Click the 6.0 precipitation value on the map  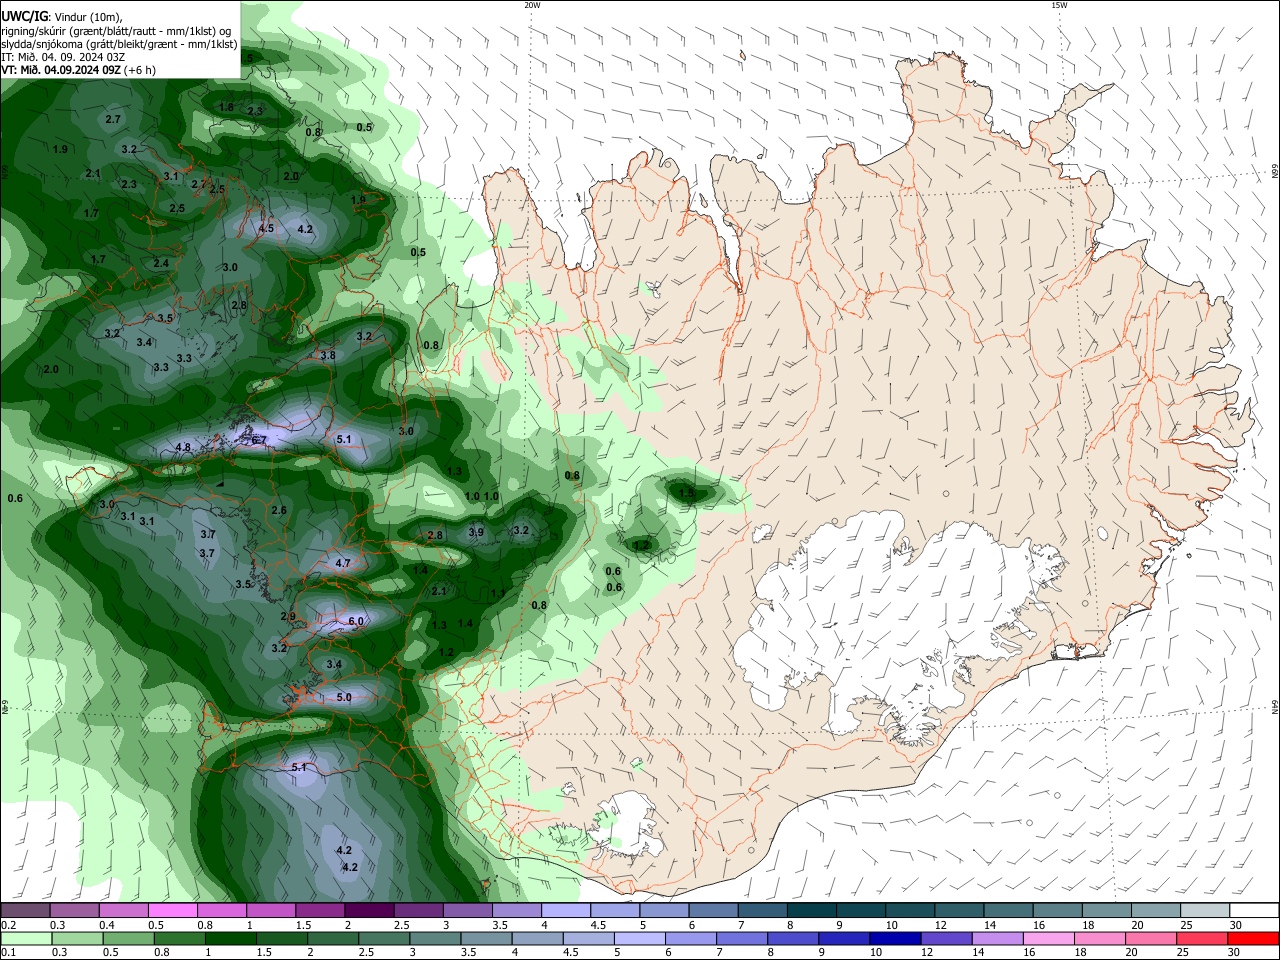356,622
